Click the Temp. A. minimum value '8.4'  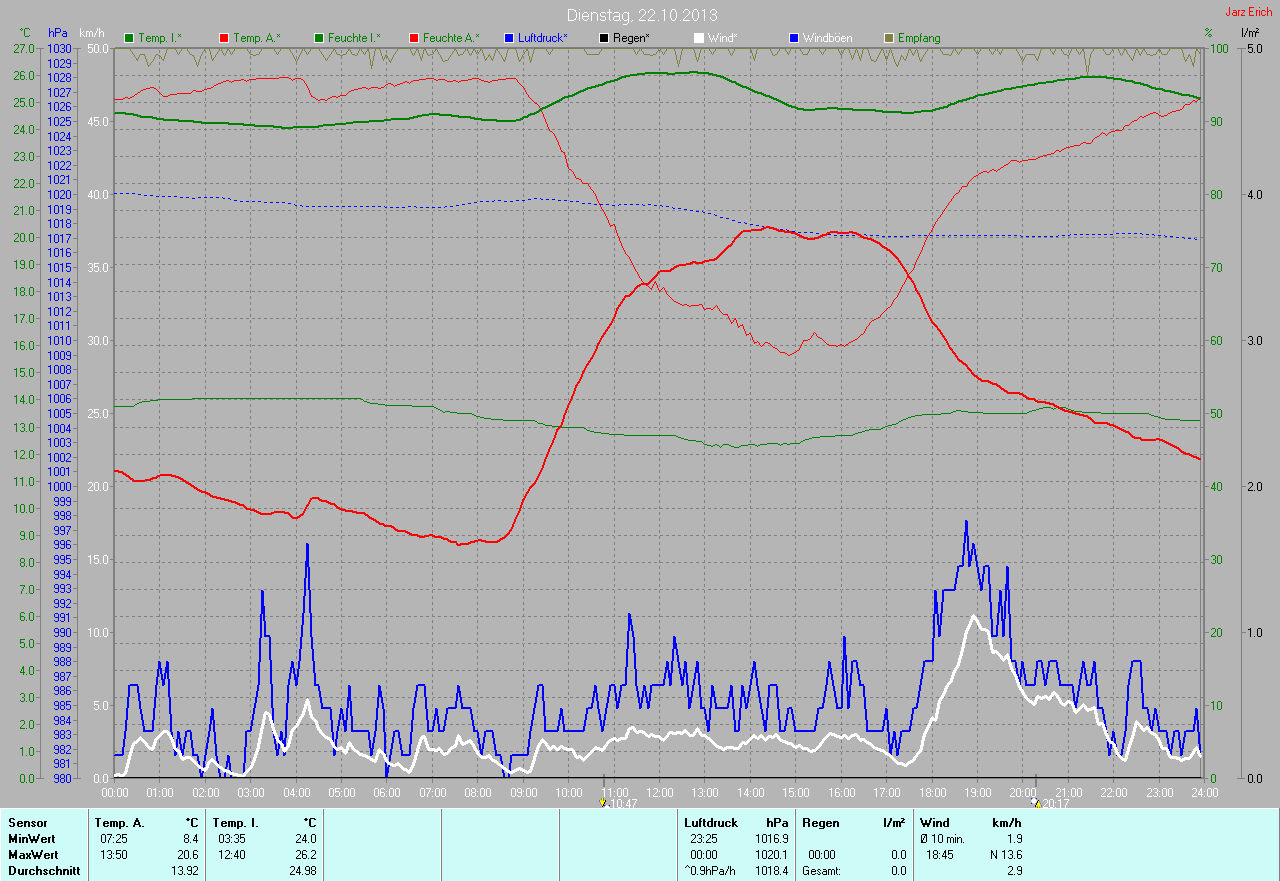pyautogui.click(x=190, y=838)
